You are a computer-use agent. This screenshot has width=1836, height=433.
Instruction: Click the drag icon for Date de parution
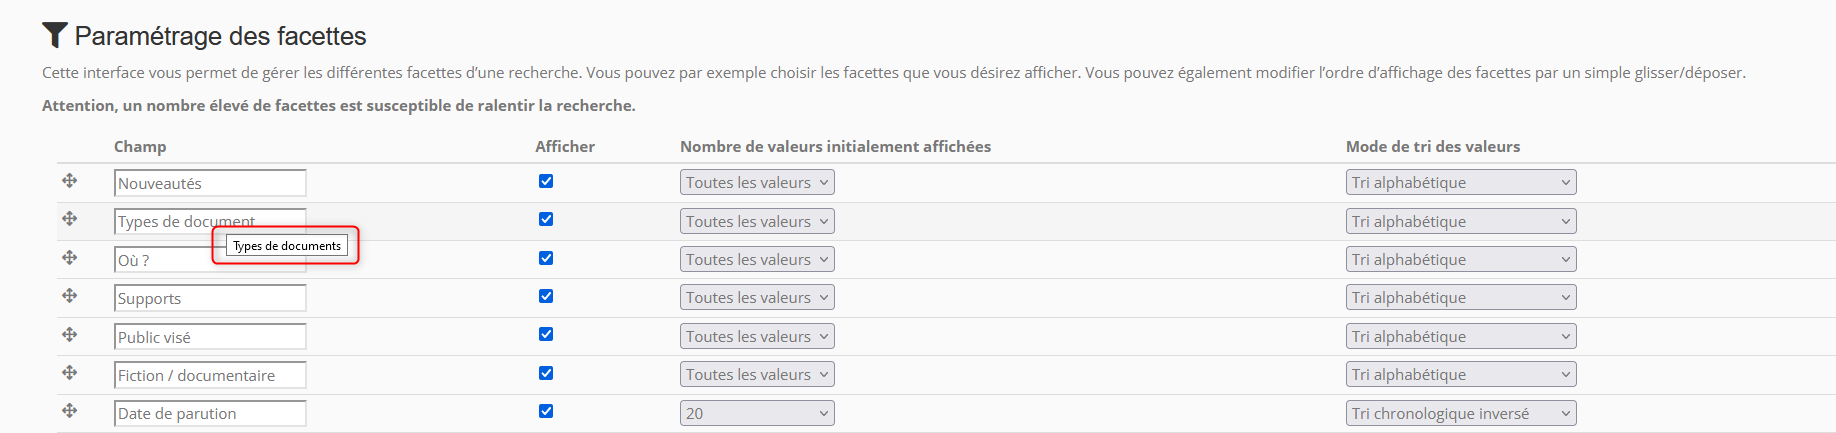pos(69,411)
